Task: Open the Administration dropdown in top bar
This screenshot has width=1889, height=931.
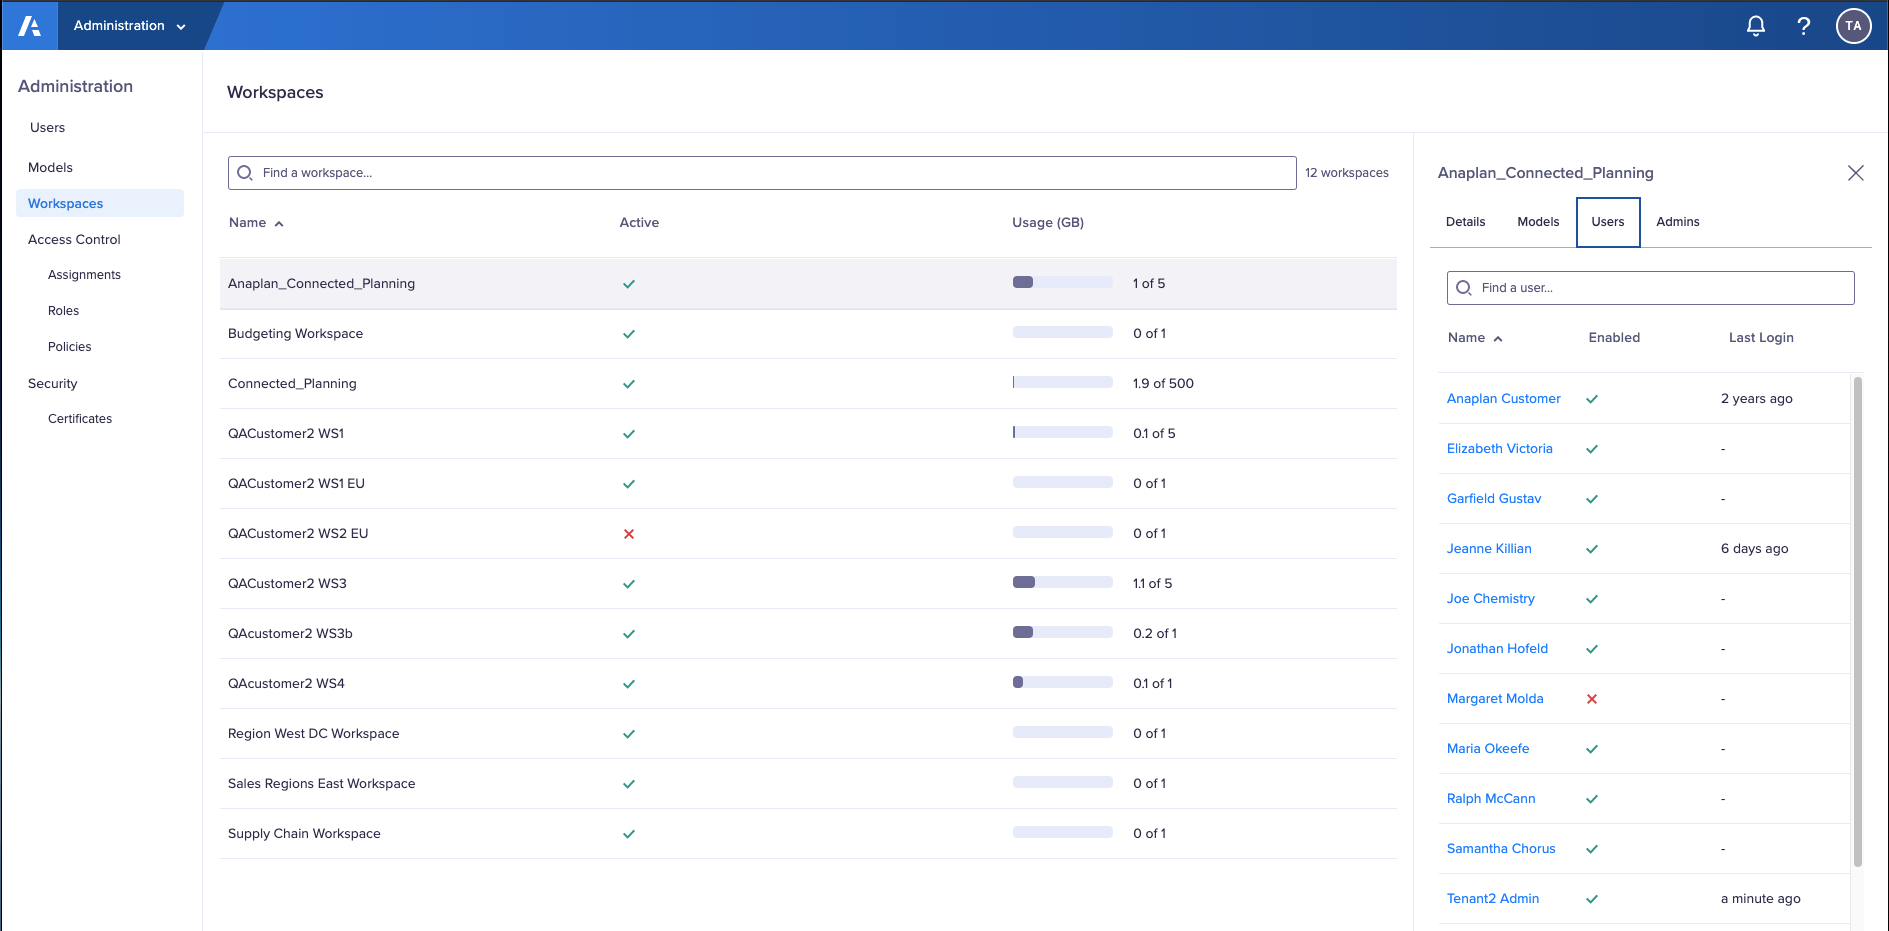Action: click(x=130, y=26)
